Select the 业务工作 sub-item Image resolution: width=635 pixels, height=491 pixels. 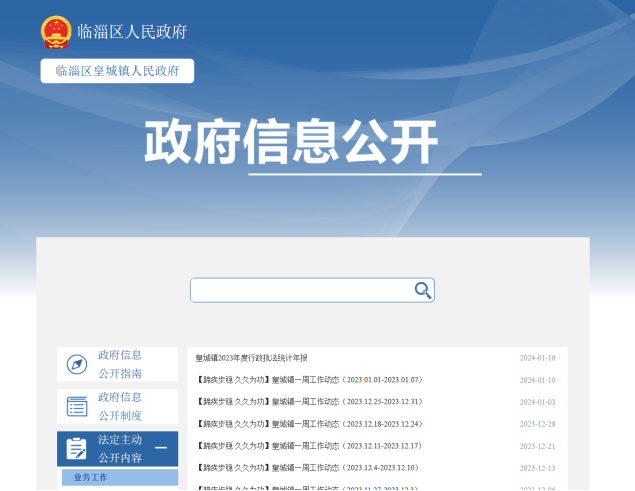[x=90, y=478]
